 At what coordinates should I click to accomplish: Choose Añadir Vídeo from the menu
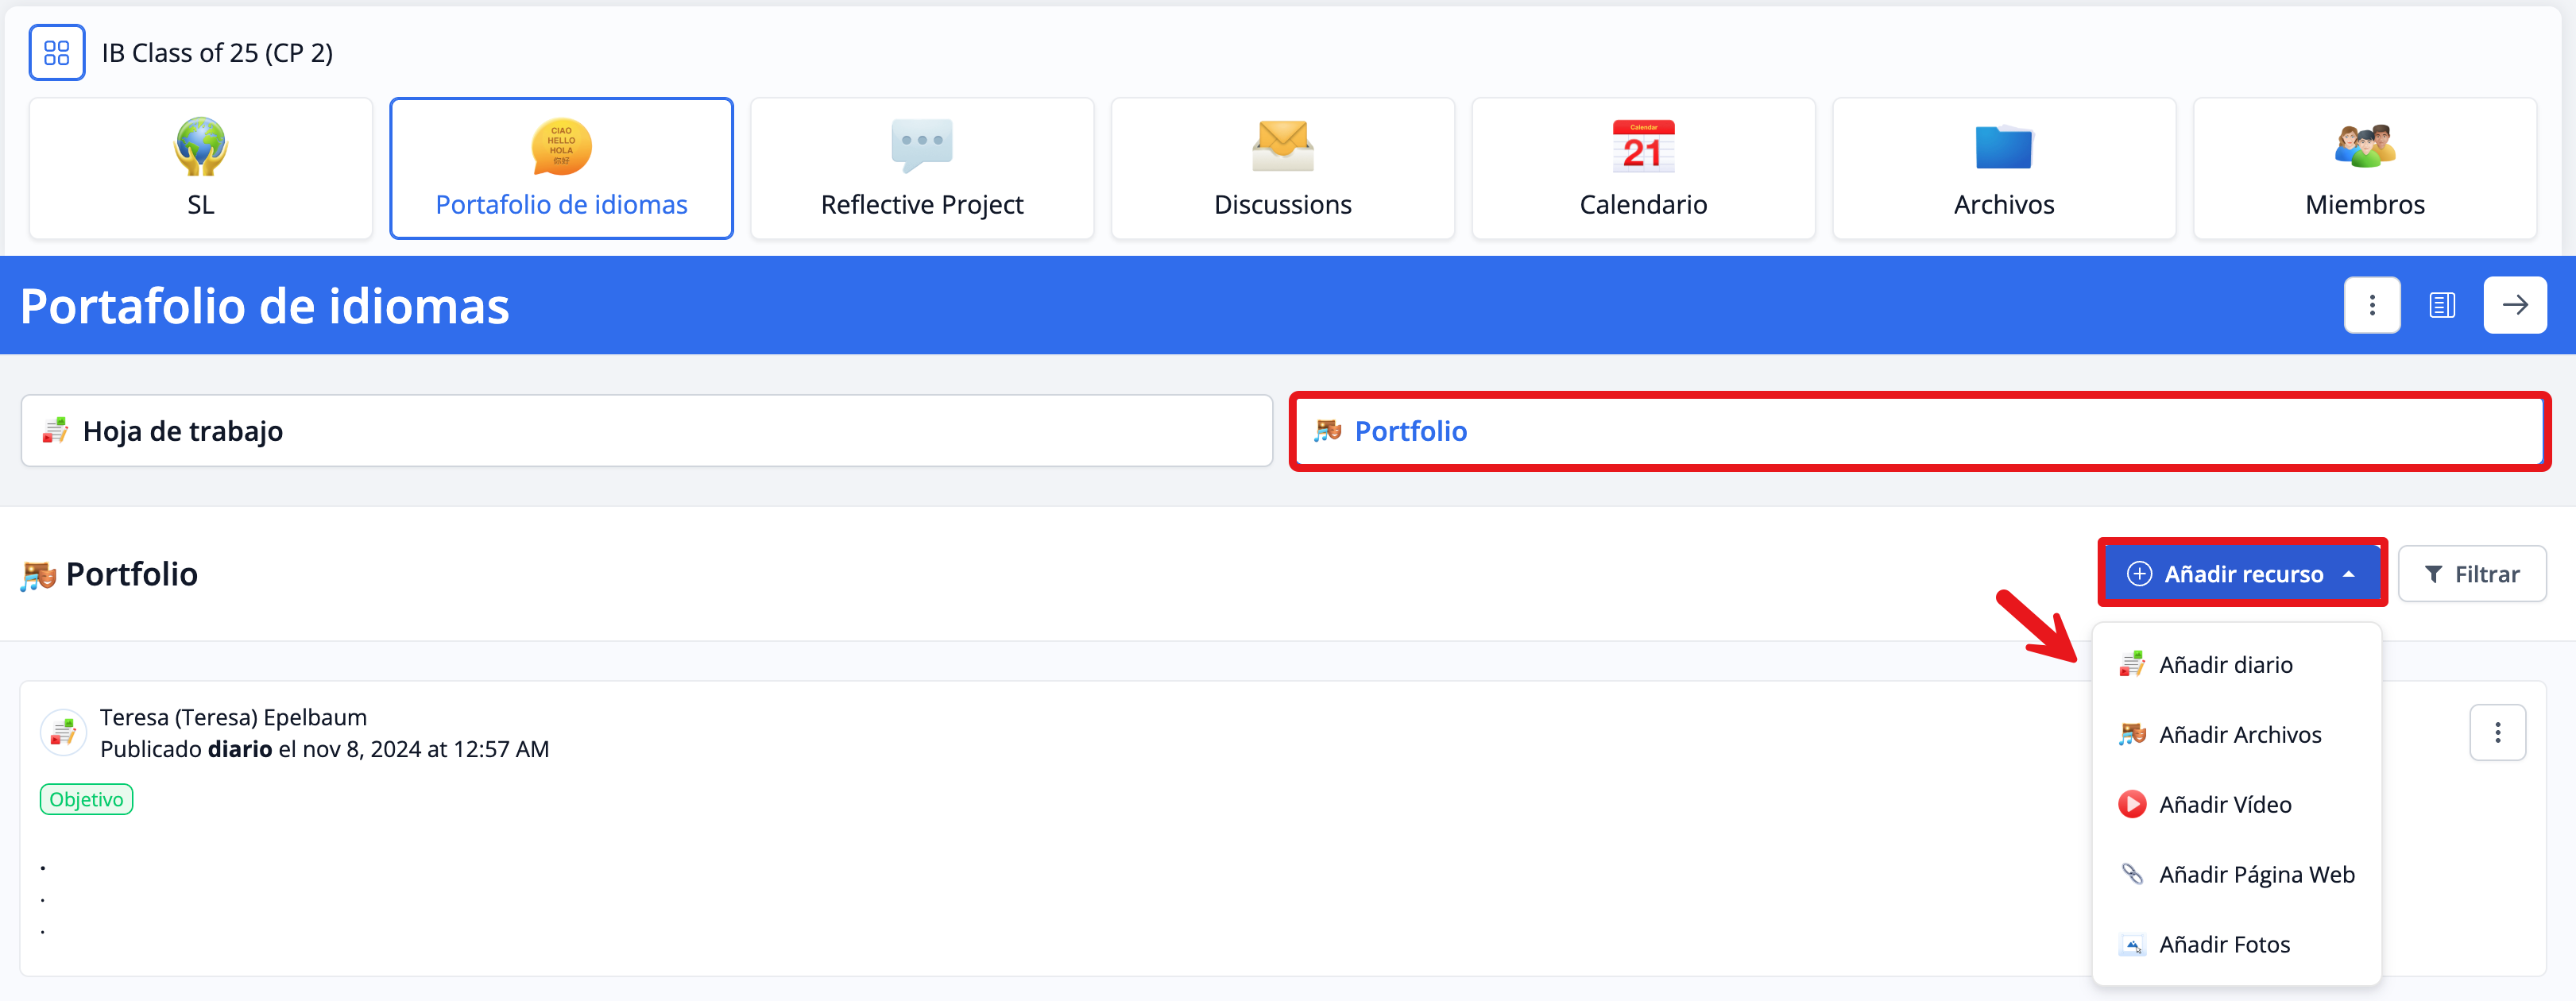(2224, 805)
